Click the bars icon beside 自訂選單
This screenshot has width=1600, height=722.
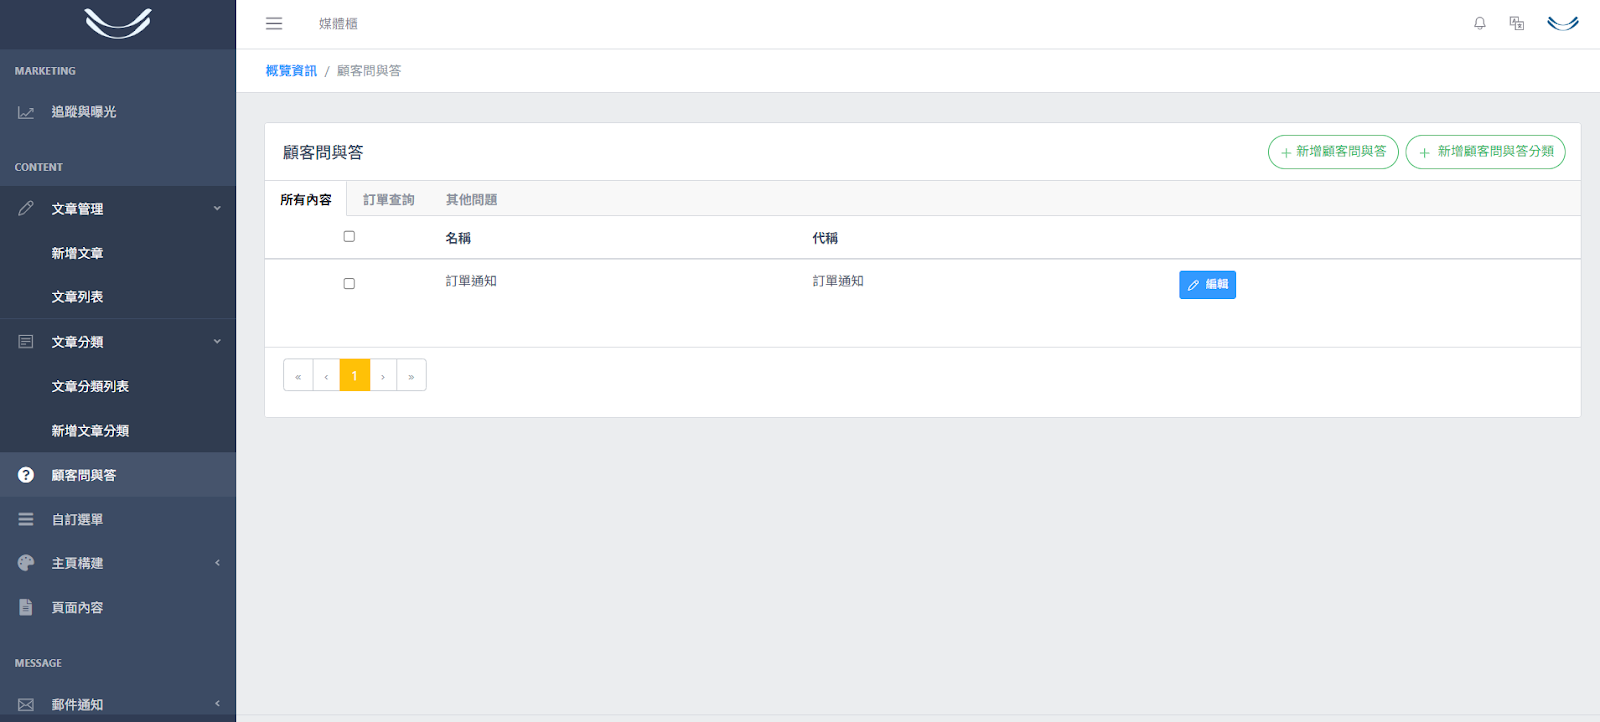click(x=26, y=519)
